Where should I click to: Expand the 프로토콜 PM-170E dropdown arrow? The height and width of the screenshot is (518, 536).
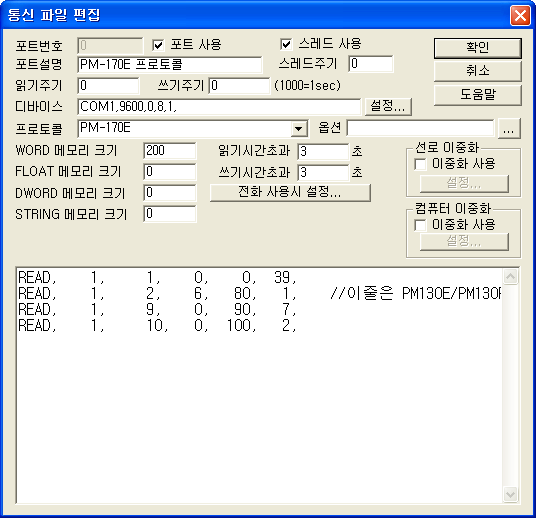pyautogui.click(x=298, y=129)
